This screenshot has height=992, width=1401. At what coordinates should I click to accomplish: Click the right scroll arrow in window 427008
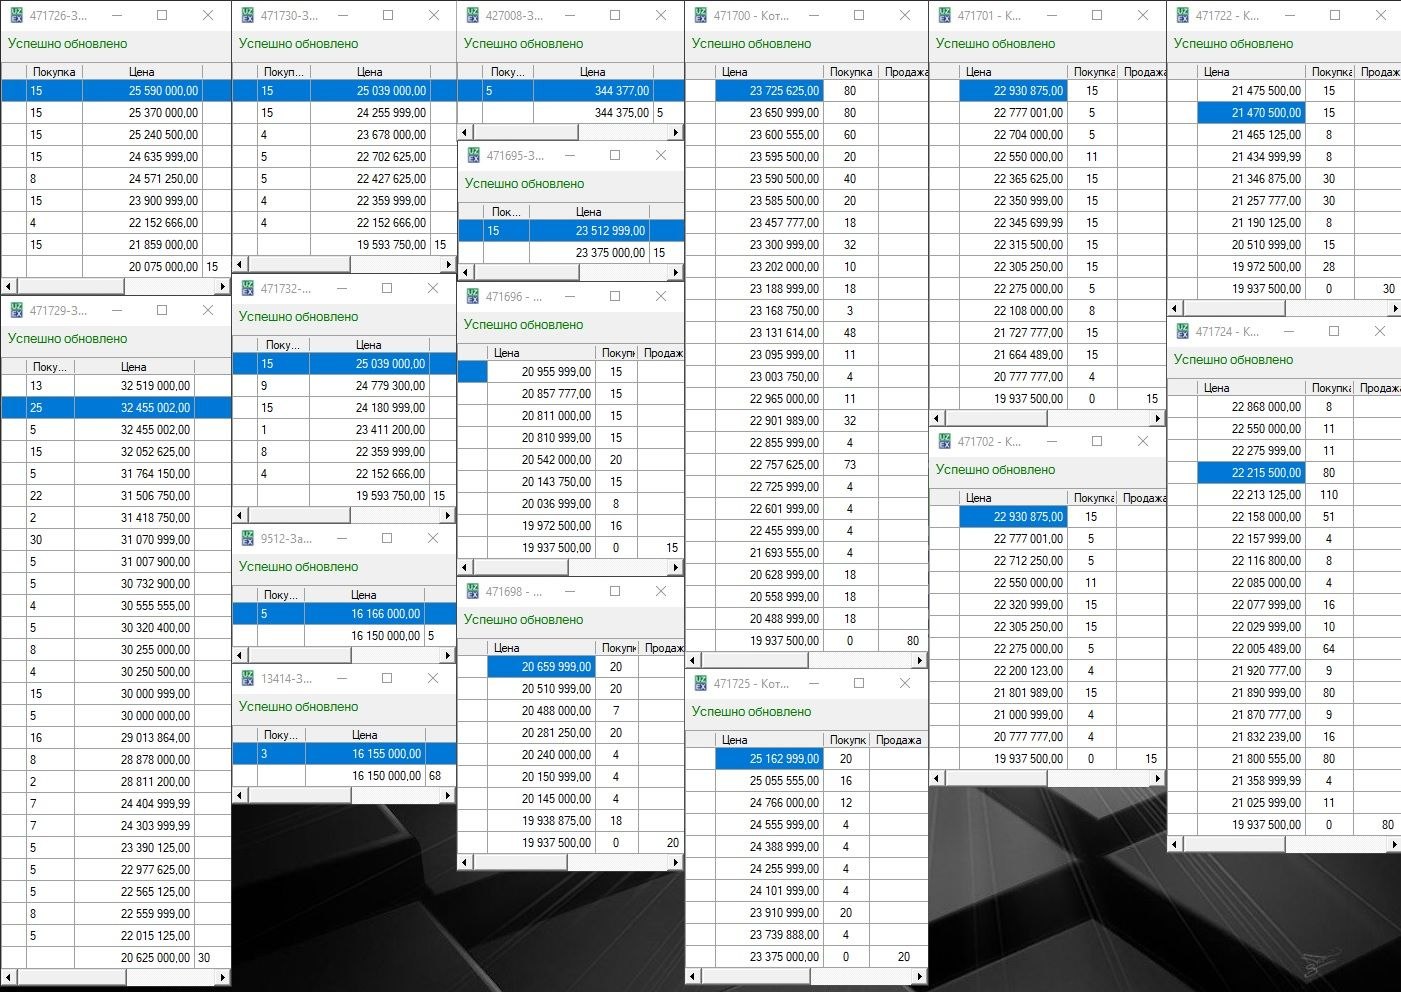[675, 133]
